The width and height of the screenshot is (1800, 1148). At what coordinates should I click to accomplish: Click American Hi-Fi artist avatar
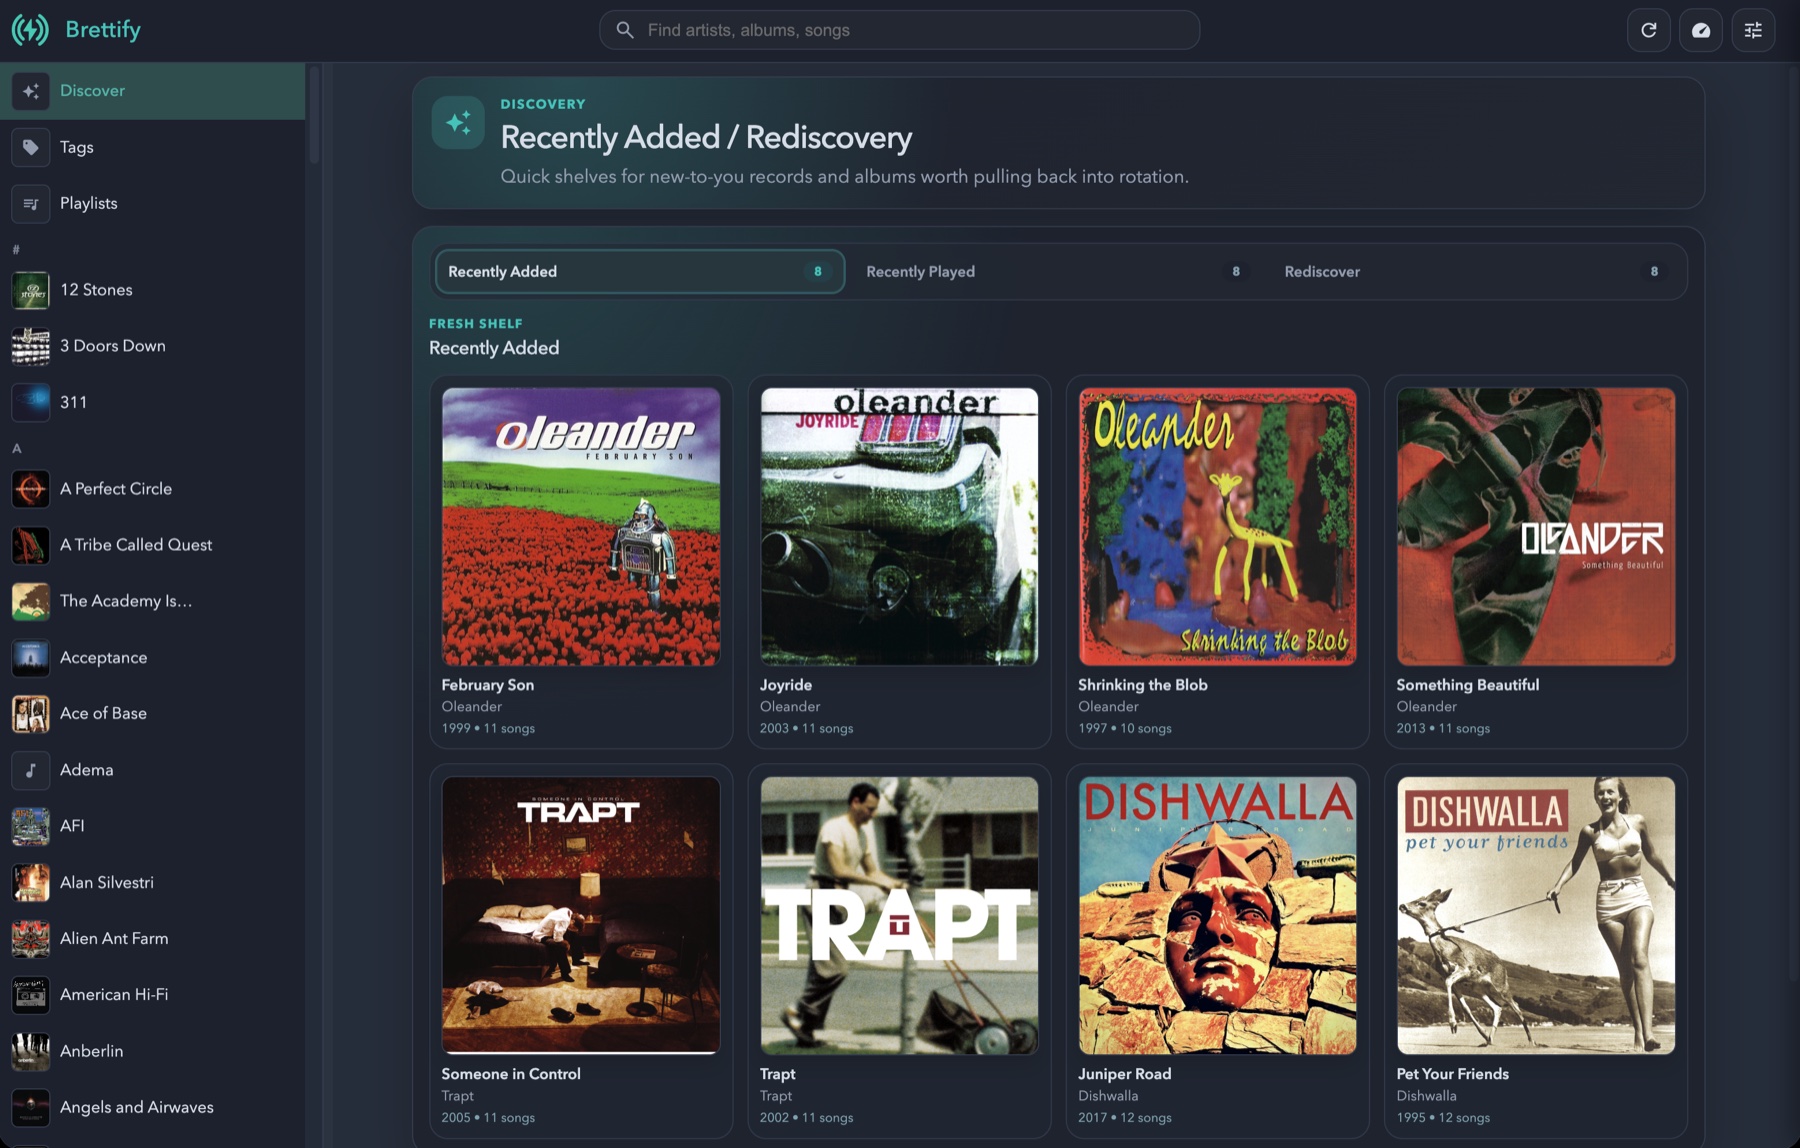point(31,995)
